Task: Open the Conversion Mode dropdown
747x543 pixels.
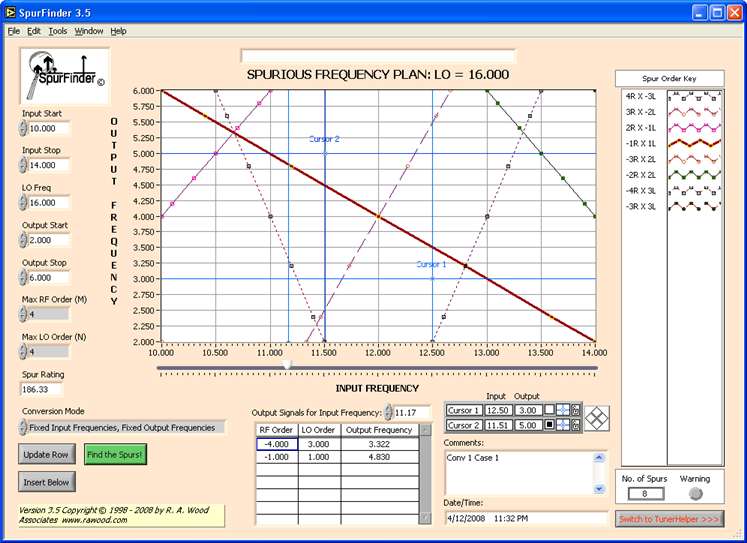Action: click(x=120, y=427)
